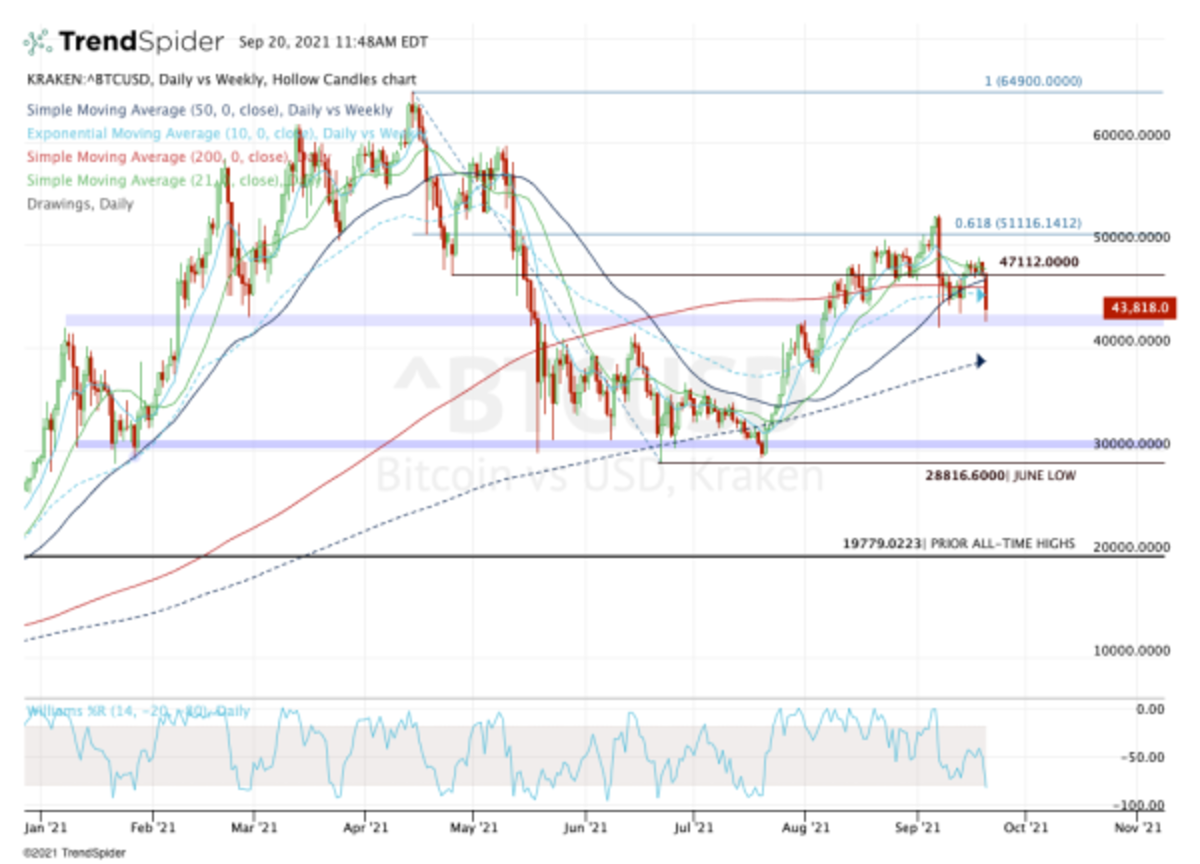Click the 28816.6000 JUNE LOW annotation

point(1001,476)
